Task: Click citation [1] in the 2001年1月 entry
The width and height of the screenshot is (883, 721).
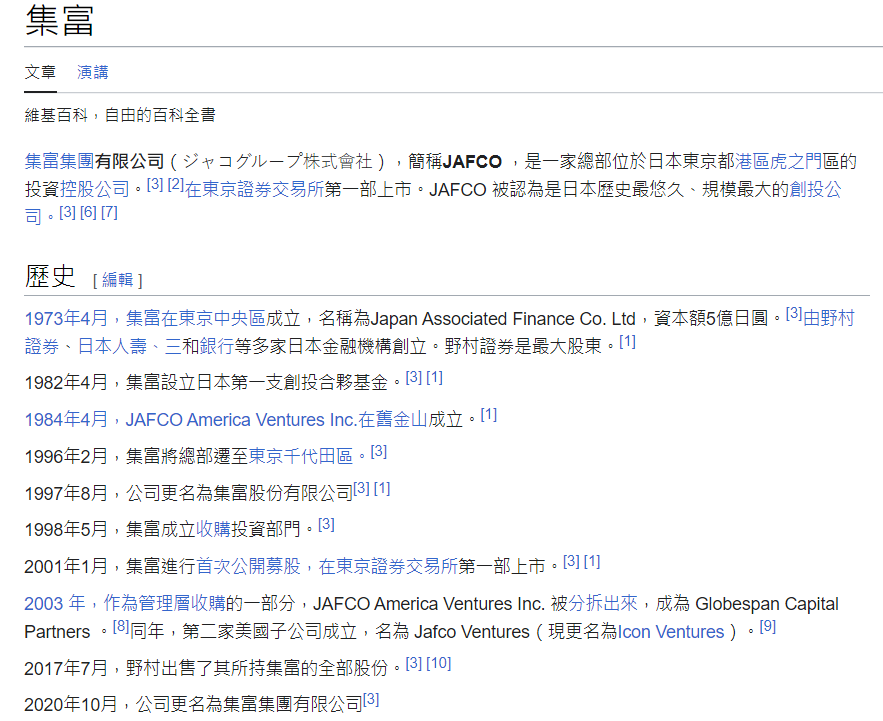Action: coord(592,561)
